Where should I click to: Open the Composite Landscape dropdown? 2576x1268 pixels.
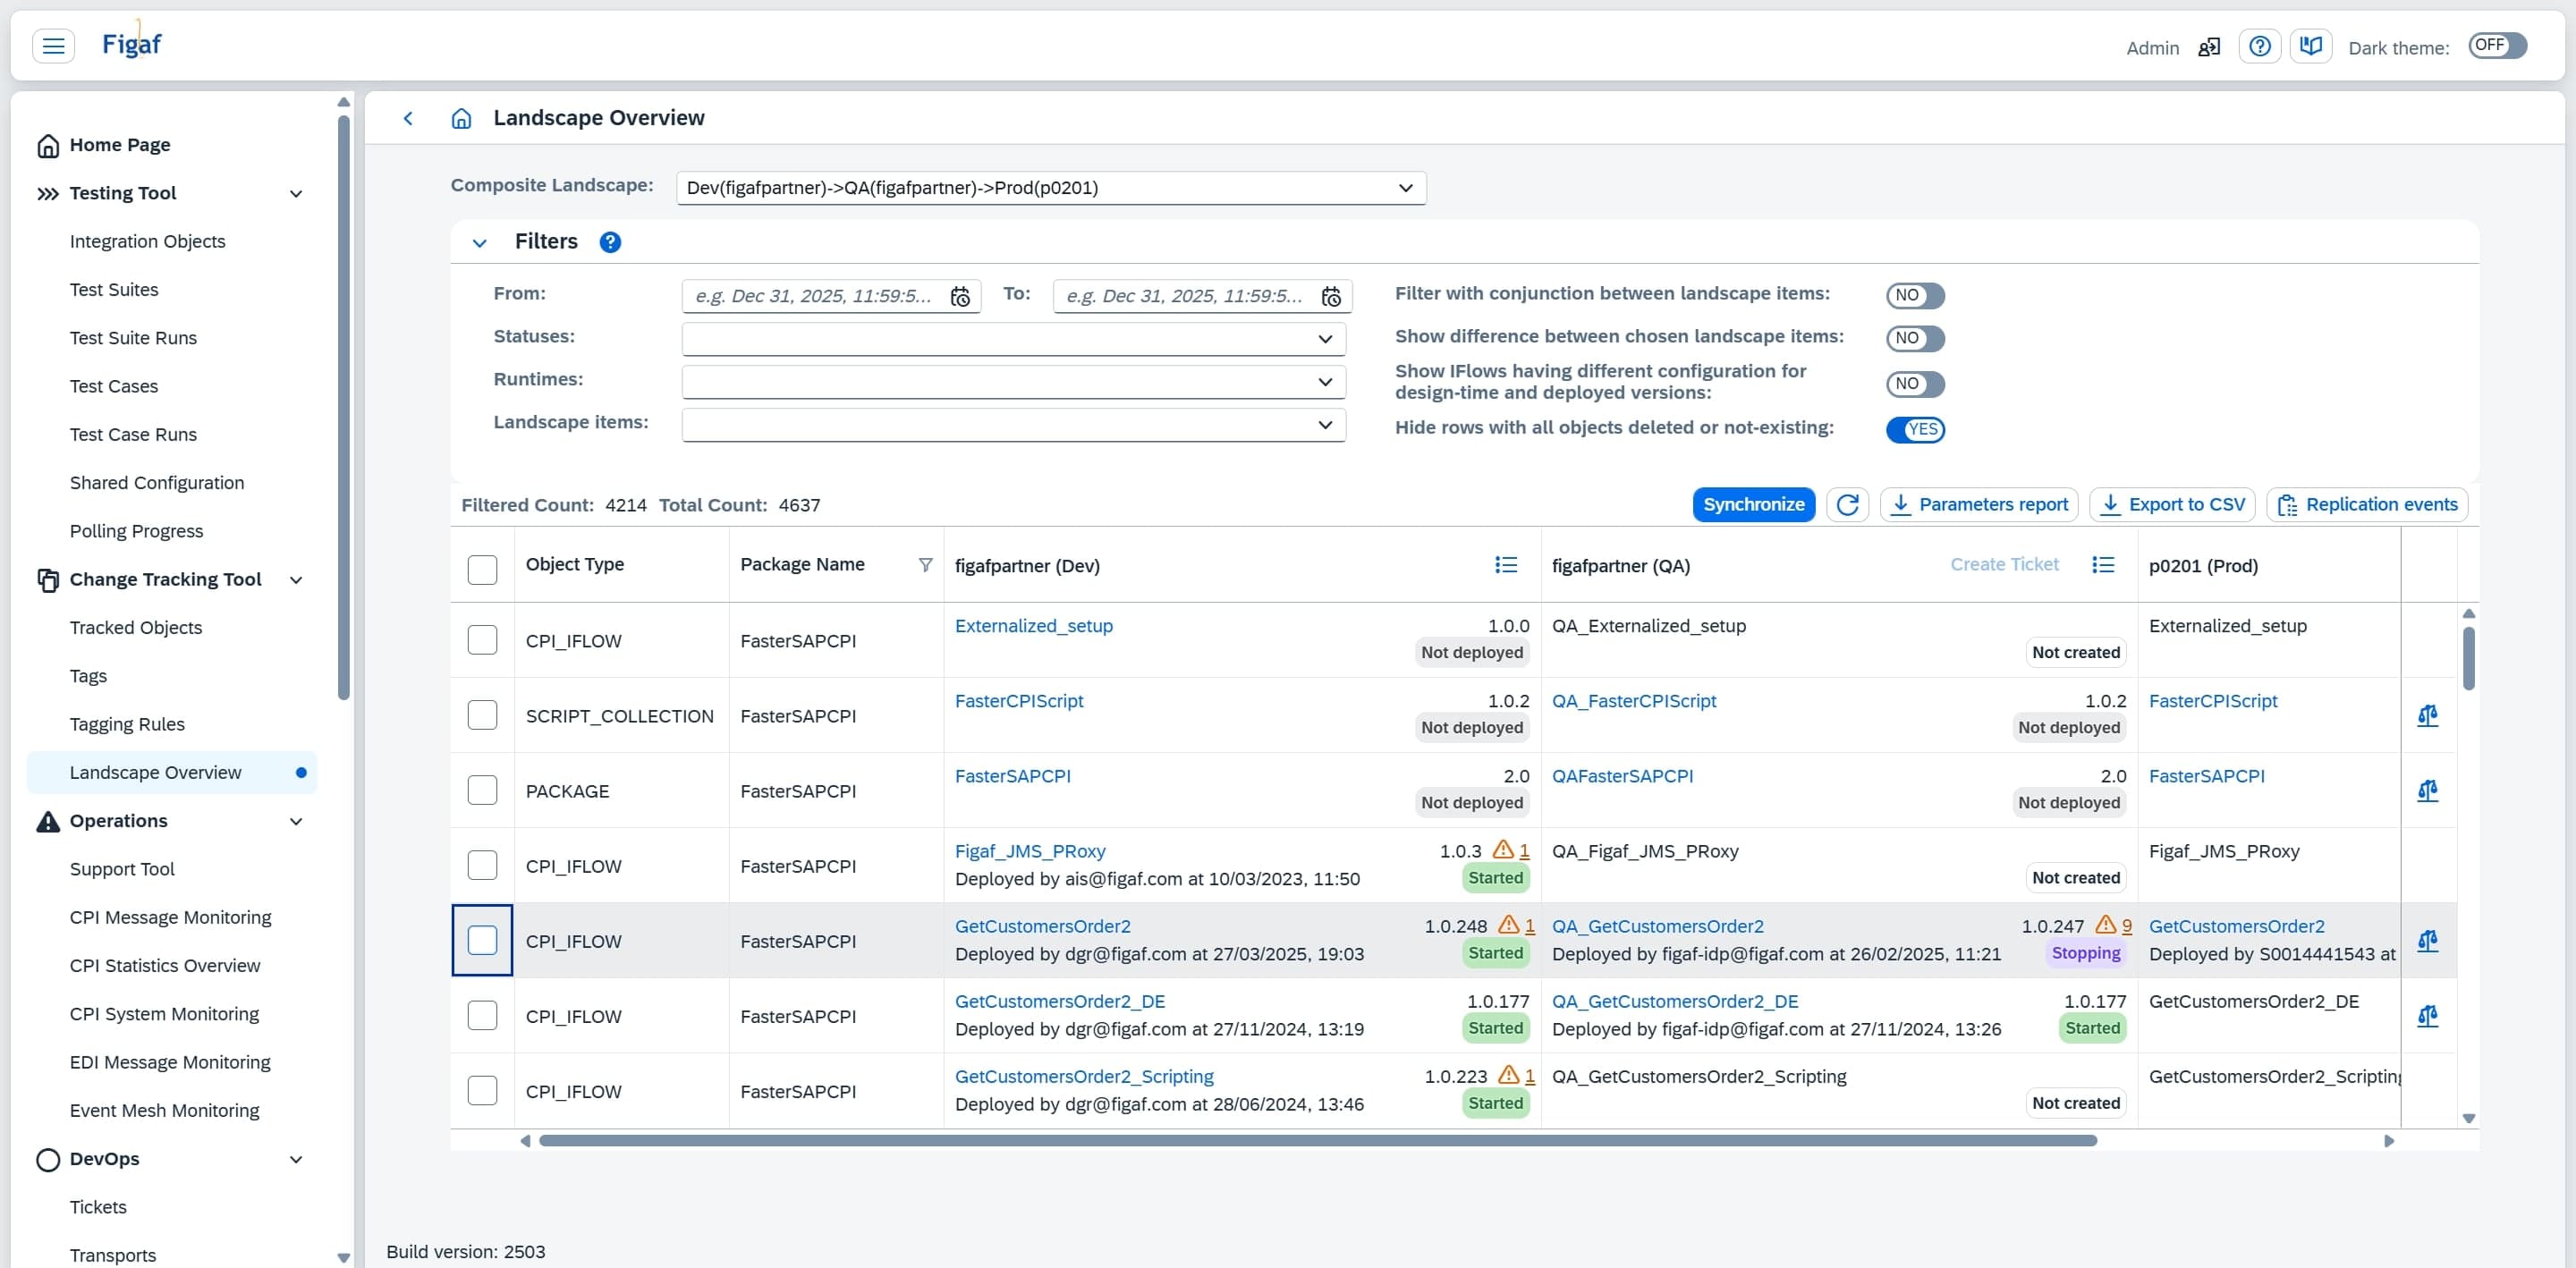tap(1051, 188)
